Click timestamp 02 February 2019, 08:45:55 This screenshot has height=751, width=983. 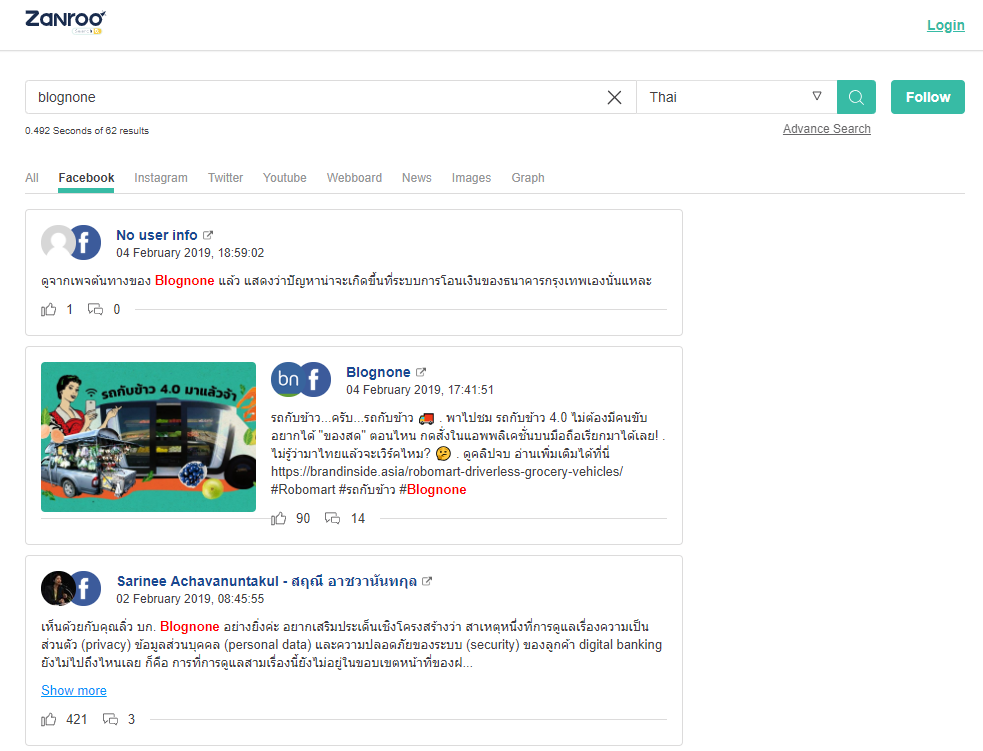click(190, 599)
